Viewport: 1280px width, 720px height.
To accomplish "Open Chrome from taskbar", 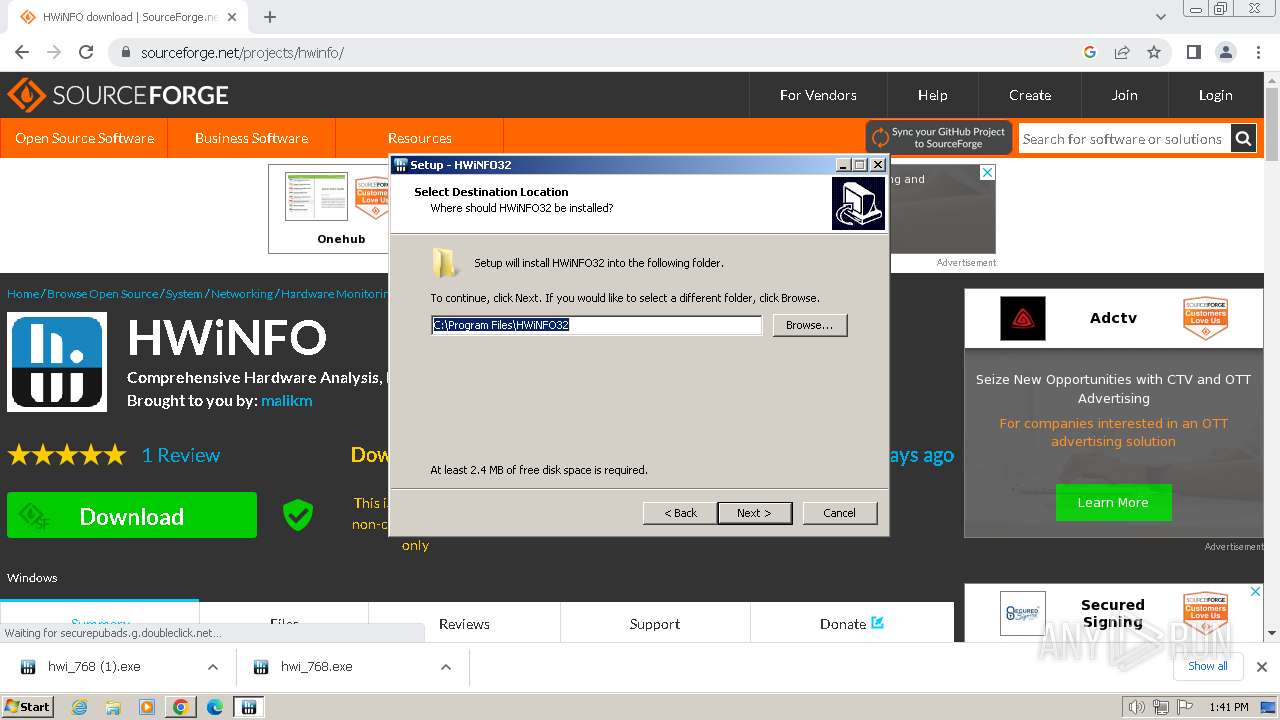I will (180, 707).
